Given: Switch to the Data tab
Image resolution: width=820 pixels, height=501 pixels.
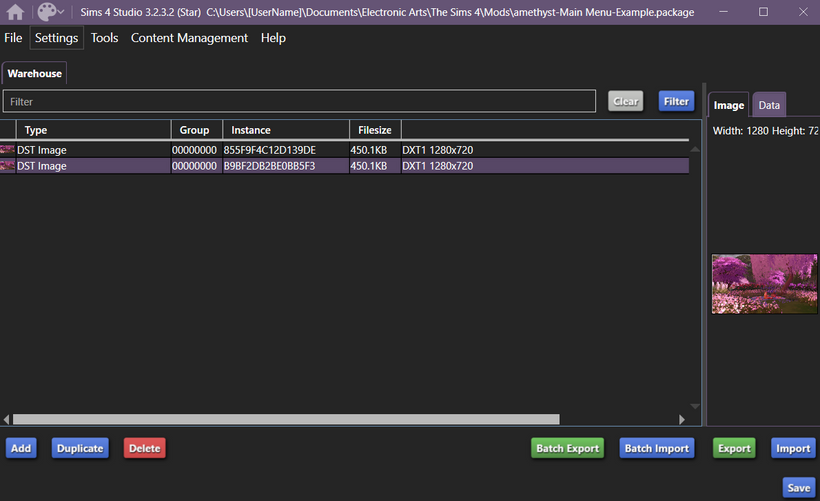Looking at the screenshot, I should pyautogui.click(x=769, y=105).
